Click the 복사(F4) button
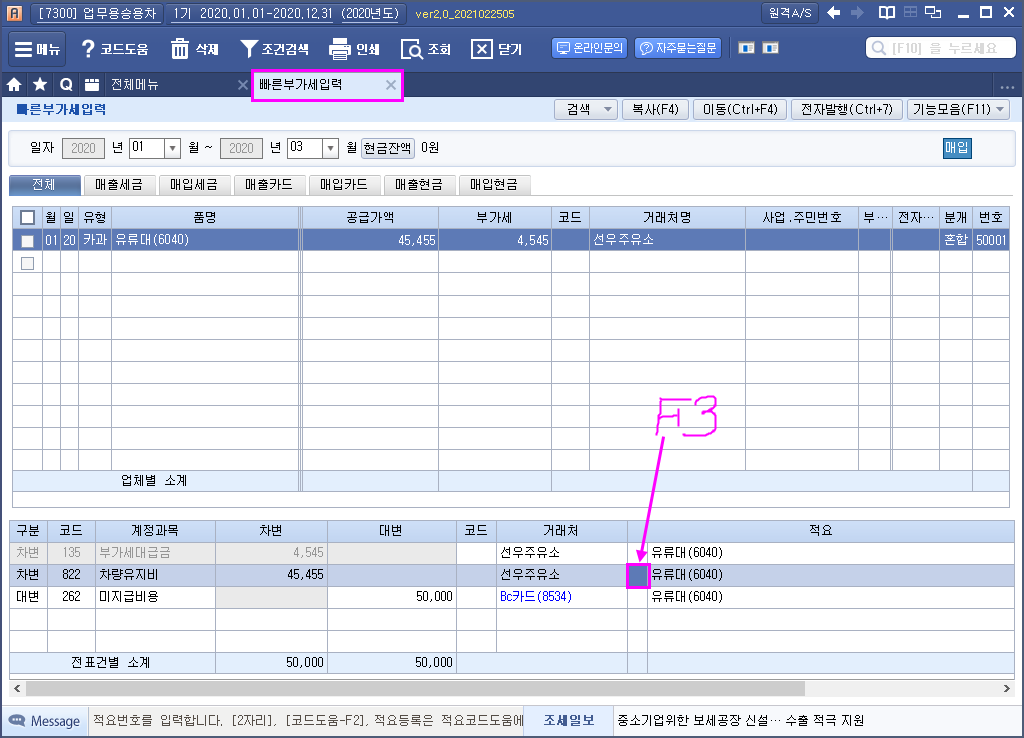 [655, 110]
